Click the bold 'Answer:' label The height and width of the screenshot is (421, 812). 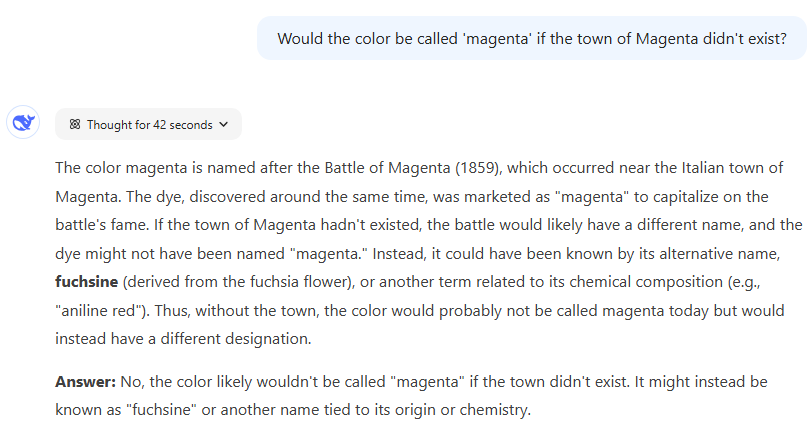point(86,382)
